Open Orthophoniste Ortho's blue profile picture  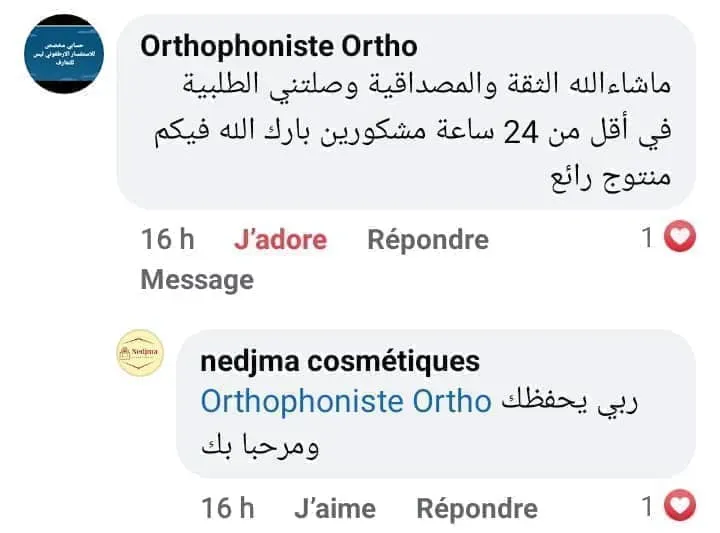tap(64, 54)
